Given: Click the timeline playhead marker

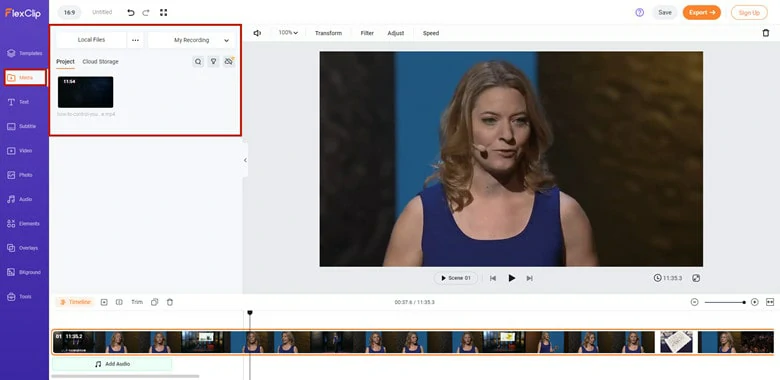Looking at the screenshot, I should [250, 312].
